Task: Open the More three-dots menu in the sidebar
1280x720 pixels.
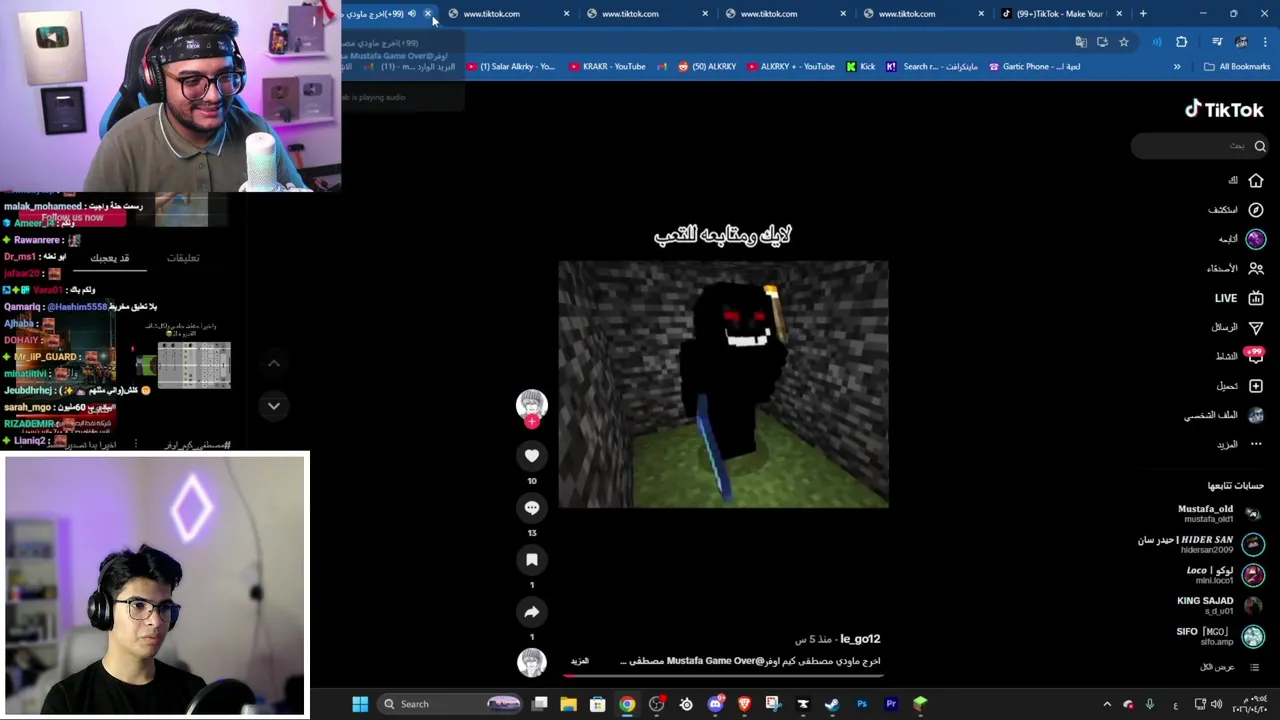Action: click(x=1256, y=444)
